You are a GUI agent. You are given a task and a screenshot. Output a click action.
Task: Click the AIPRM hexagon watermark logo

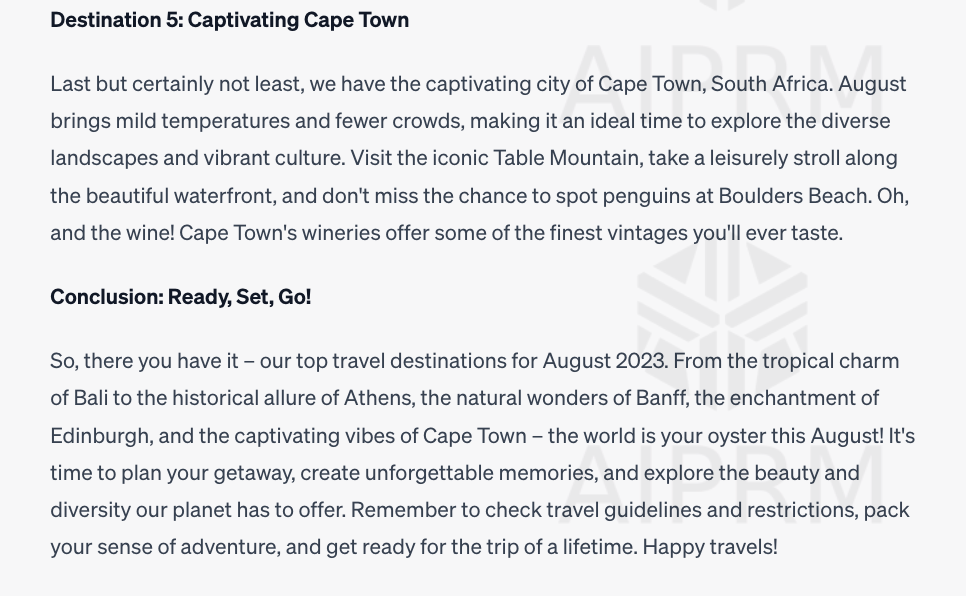pos(722,324)
